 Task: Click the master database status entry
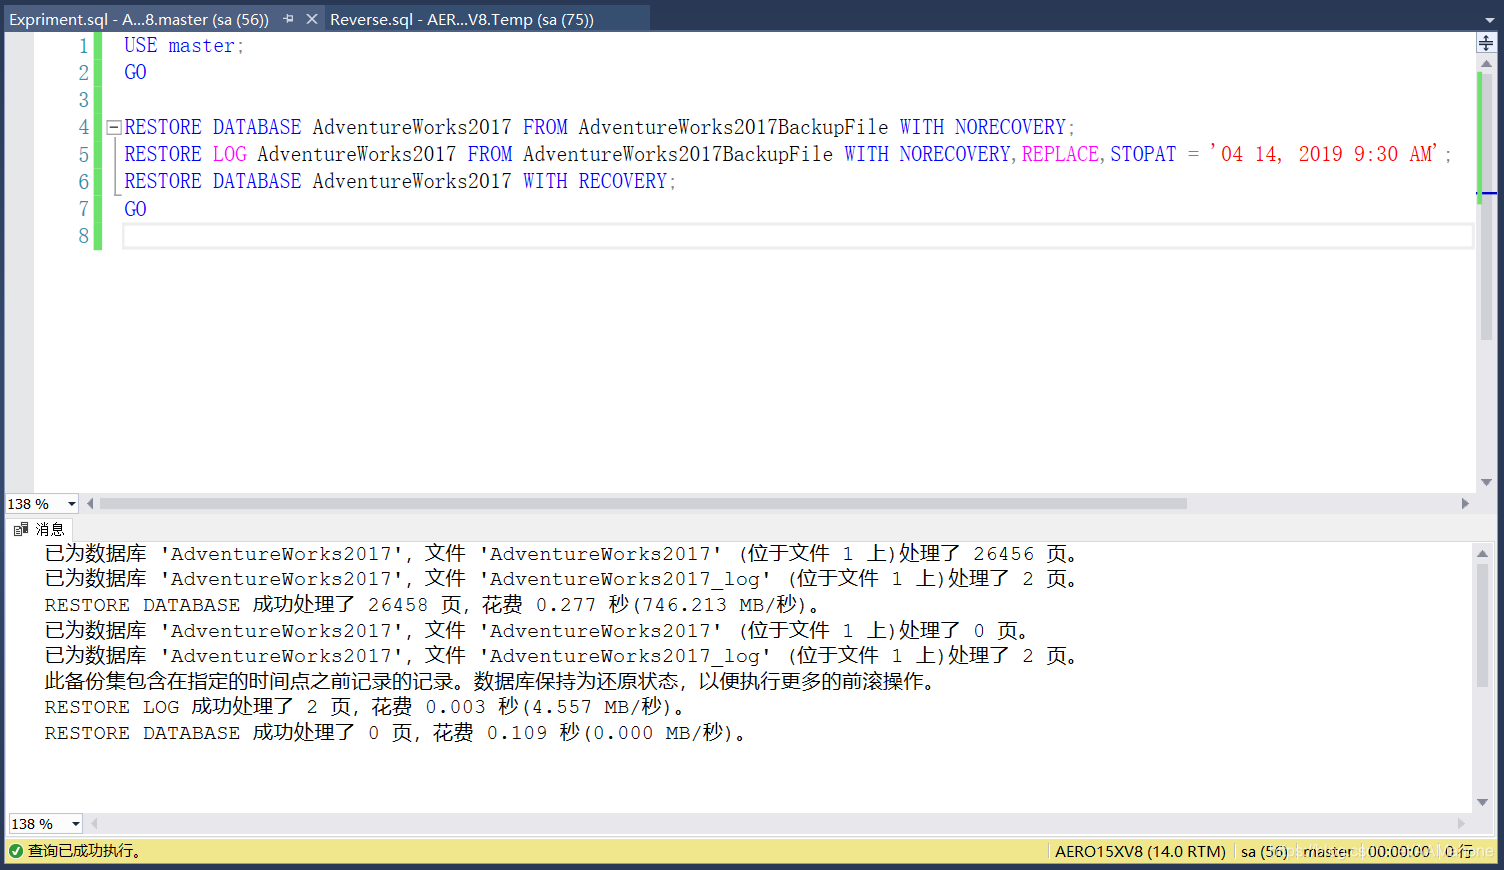(1327, 851)
